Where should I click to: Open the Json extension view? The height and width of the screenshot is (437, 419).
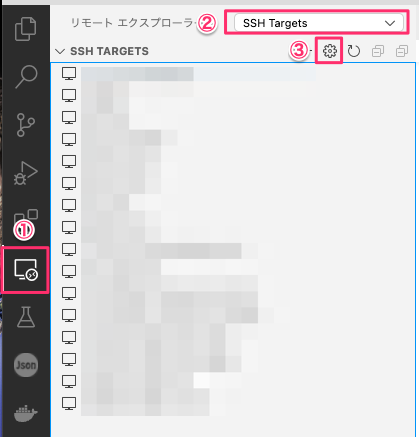click(26, 365)
